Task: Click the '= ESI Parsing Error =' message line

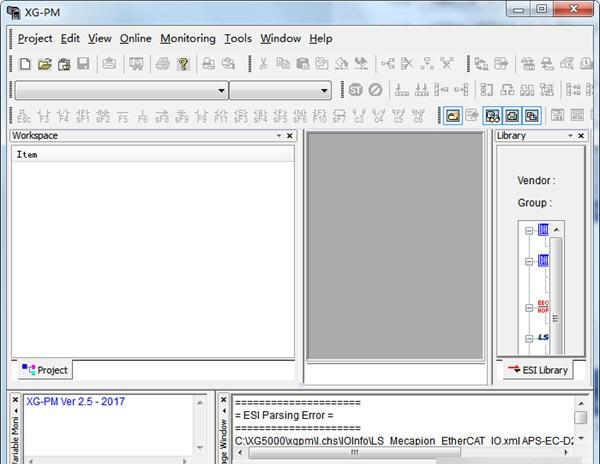Action: click(284, 415)
